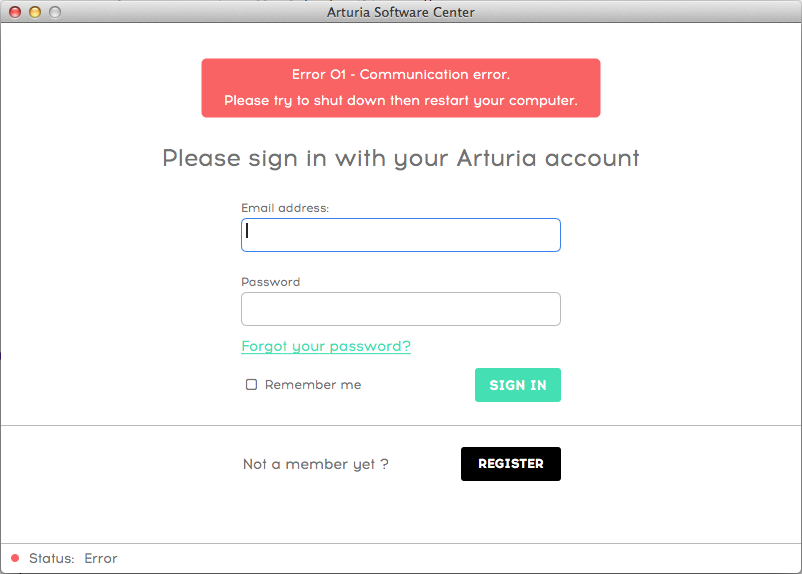
Task: Close the Arturia Software Center window
Action: [x=15, y=12]
